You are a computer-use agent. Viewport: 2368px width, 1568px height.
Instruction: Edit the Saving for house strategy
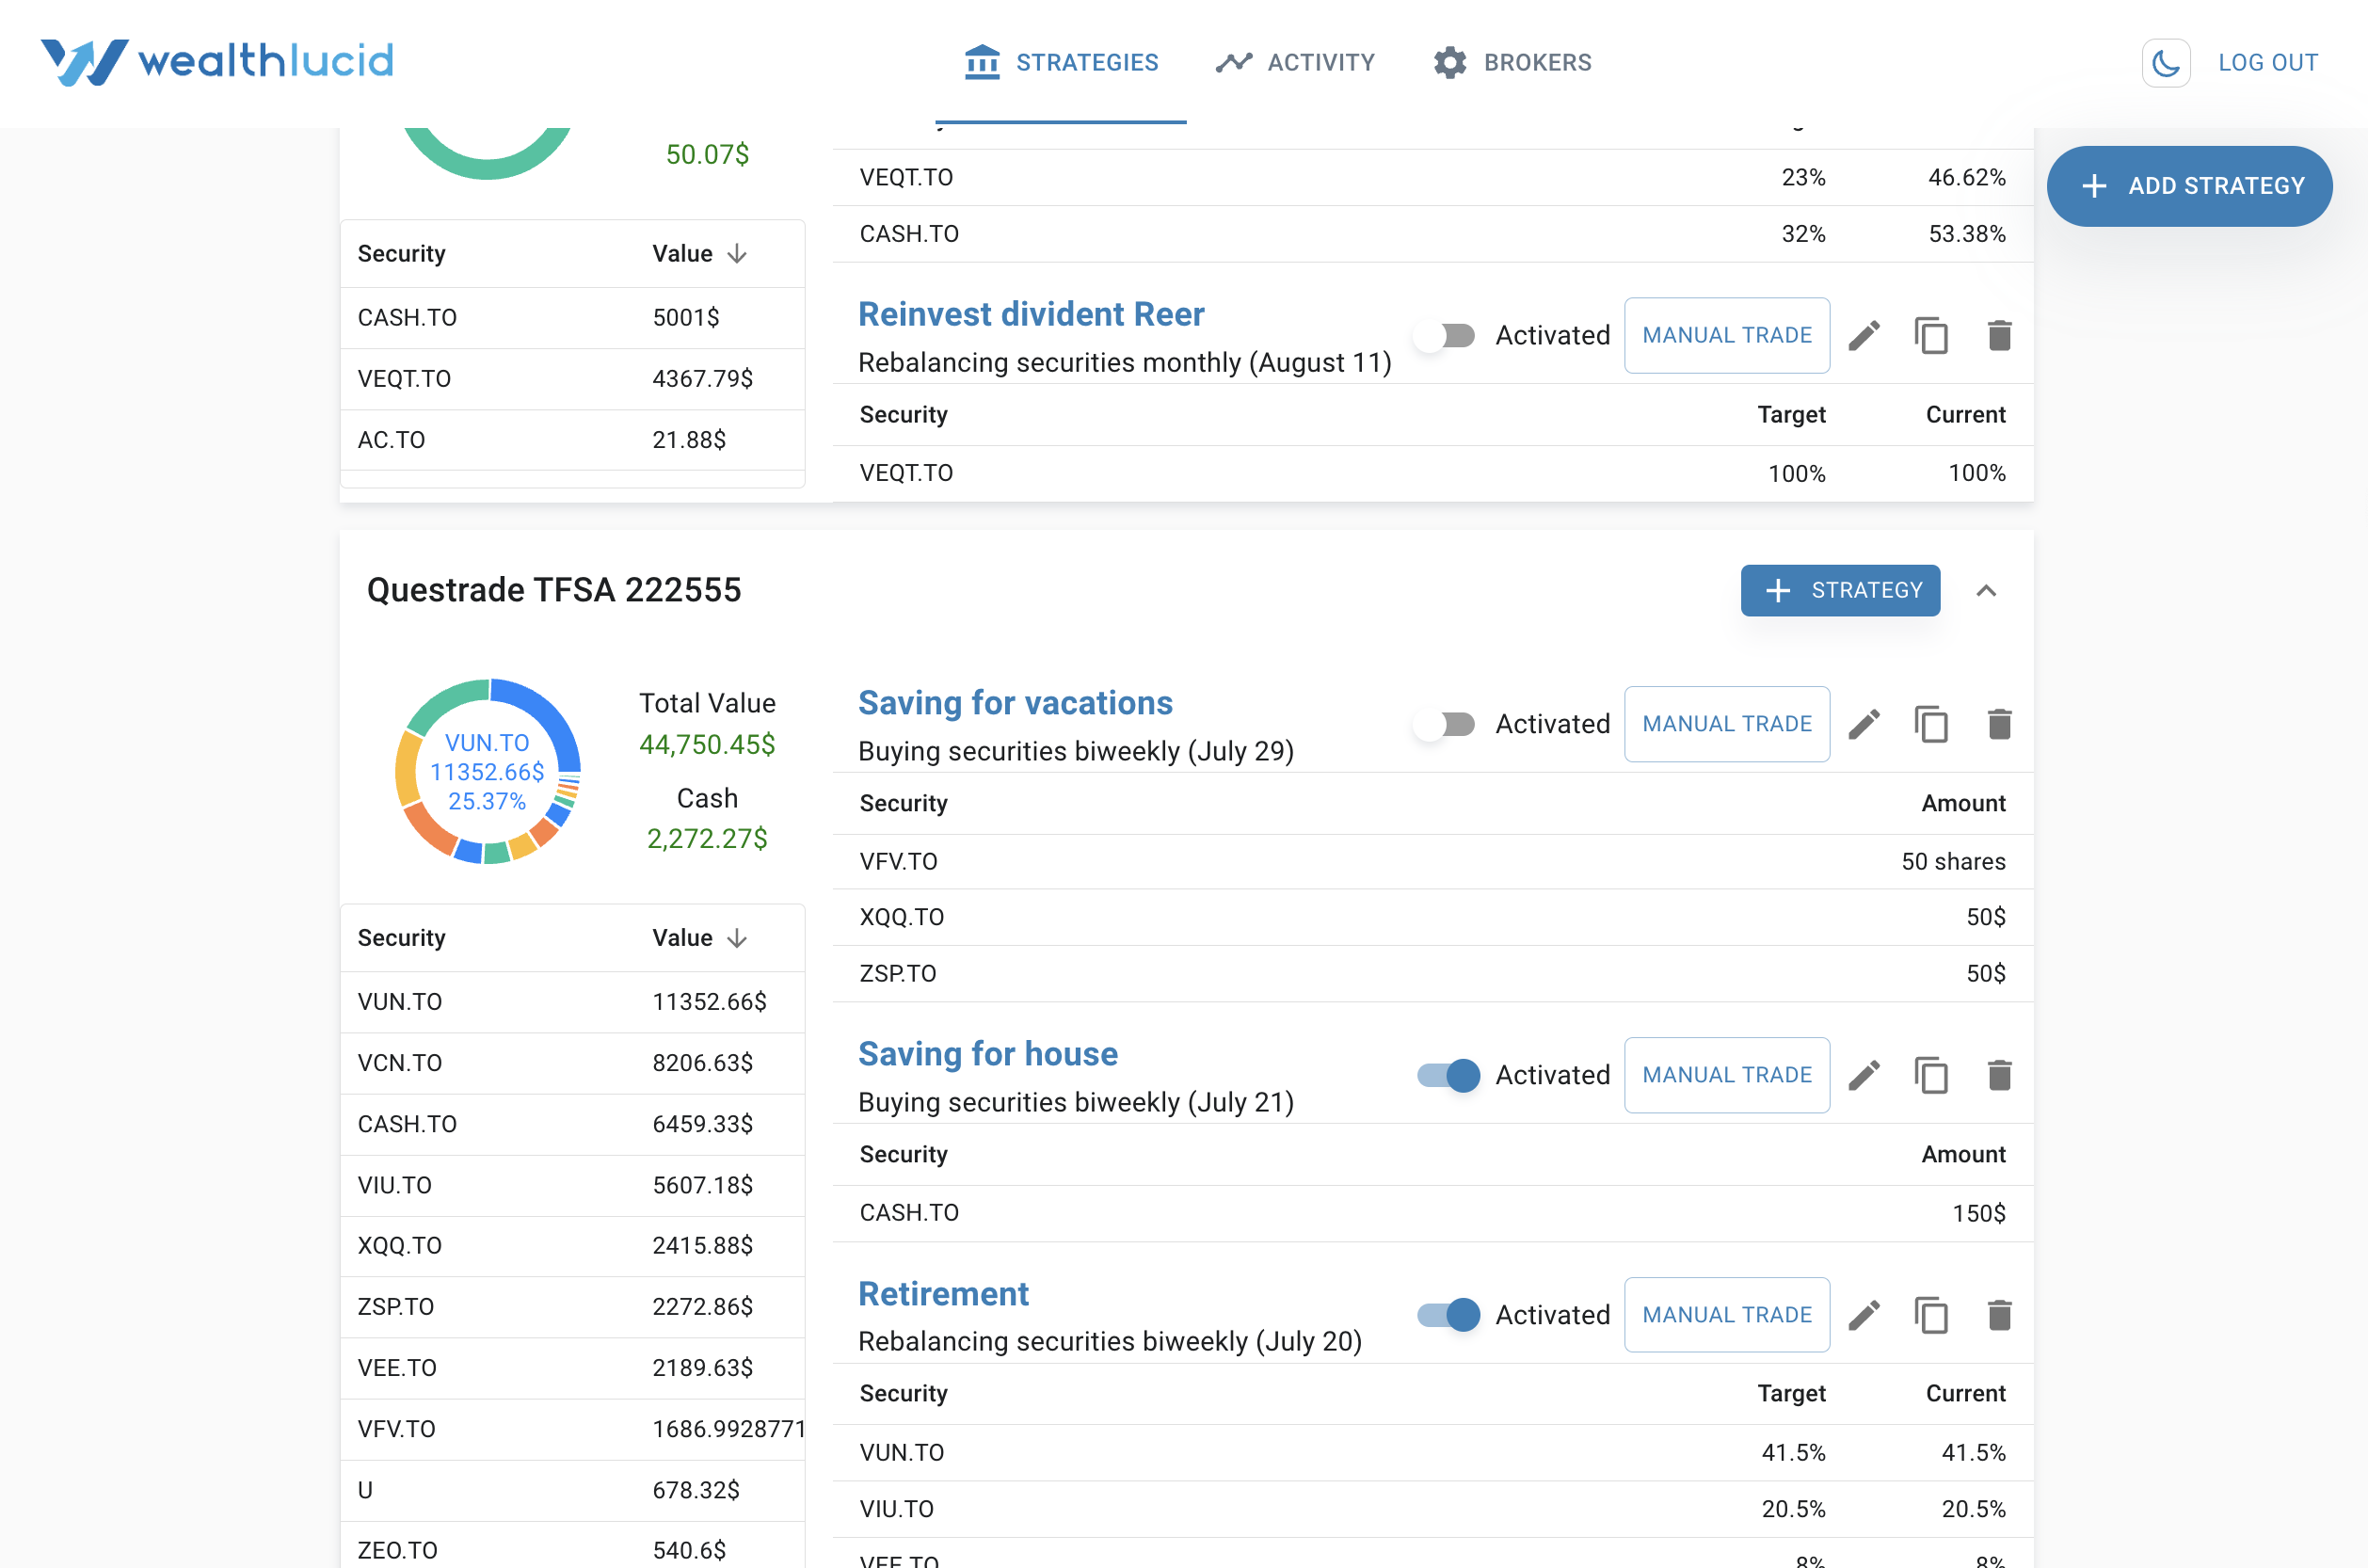[1864, 1075]
